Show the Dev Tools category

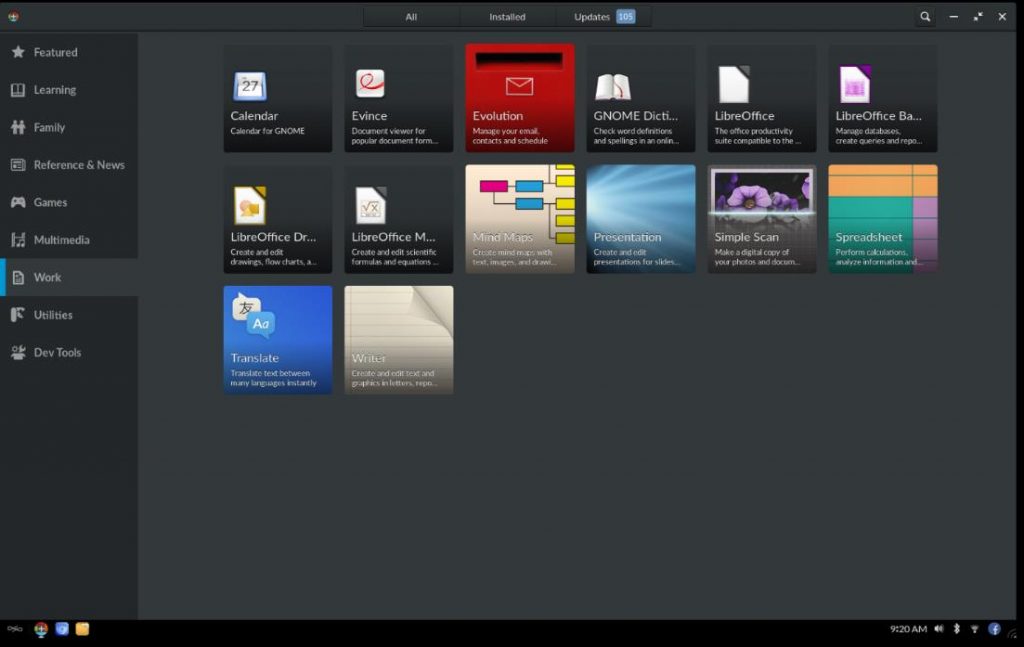pyautogui.click(x=69, y=353)
